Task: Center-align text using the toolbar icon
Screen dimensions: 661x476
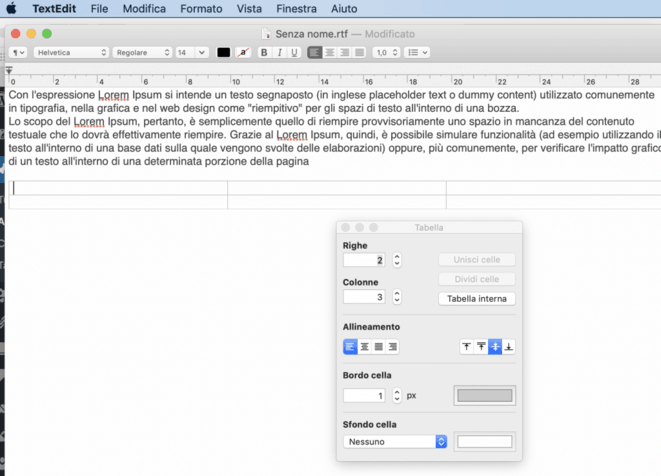Action: [x=330, y=52]
